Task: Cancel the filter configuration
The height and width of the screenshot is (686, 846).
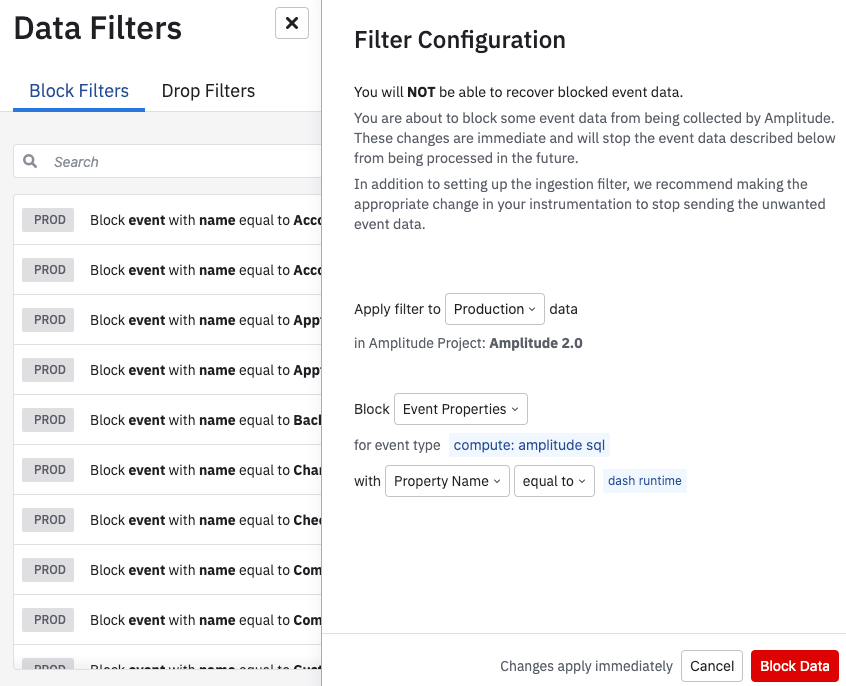Action: [x=712, y=666]
